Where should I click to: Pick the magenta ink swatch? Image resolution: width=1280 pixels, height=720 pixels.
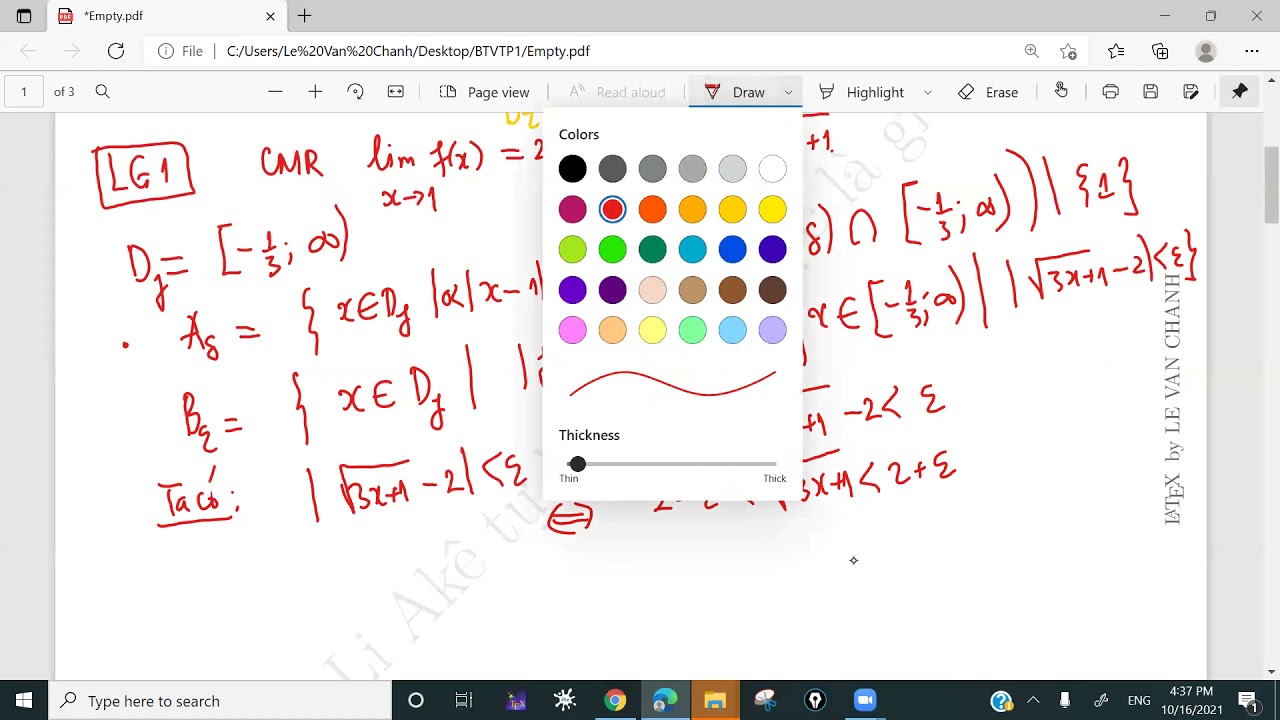click(x=573, y=209)
